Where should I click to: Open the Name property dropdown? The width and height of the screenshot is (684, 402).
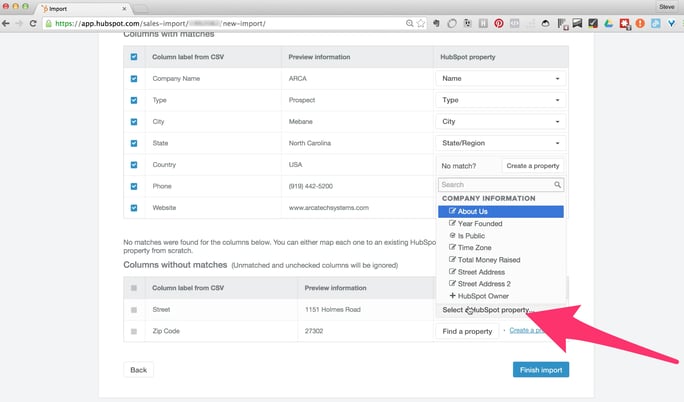(x=500, y=78)
